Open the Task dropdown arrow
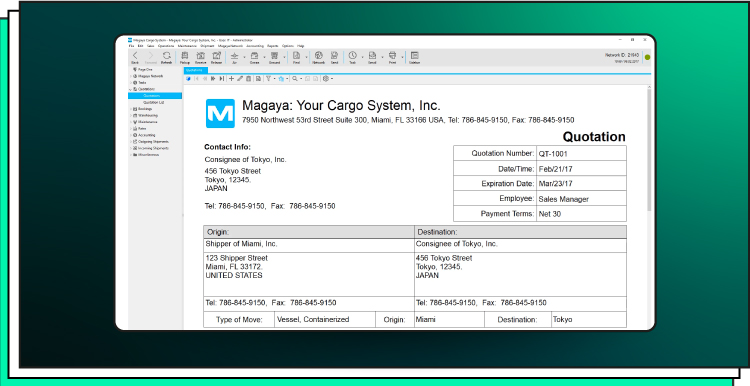Viewport: 750px width, 386px height. 363,57
